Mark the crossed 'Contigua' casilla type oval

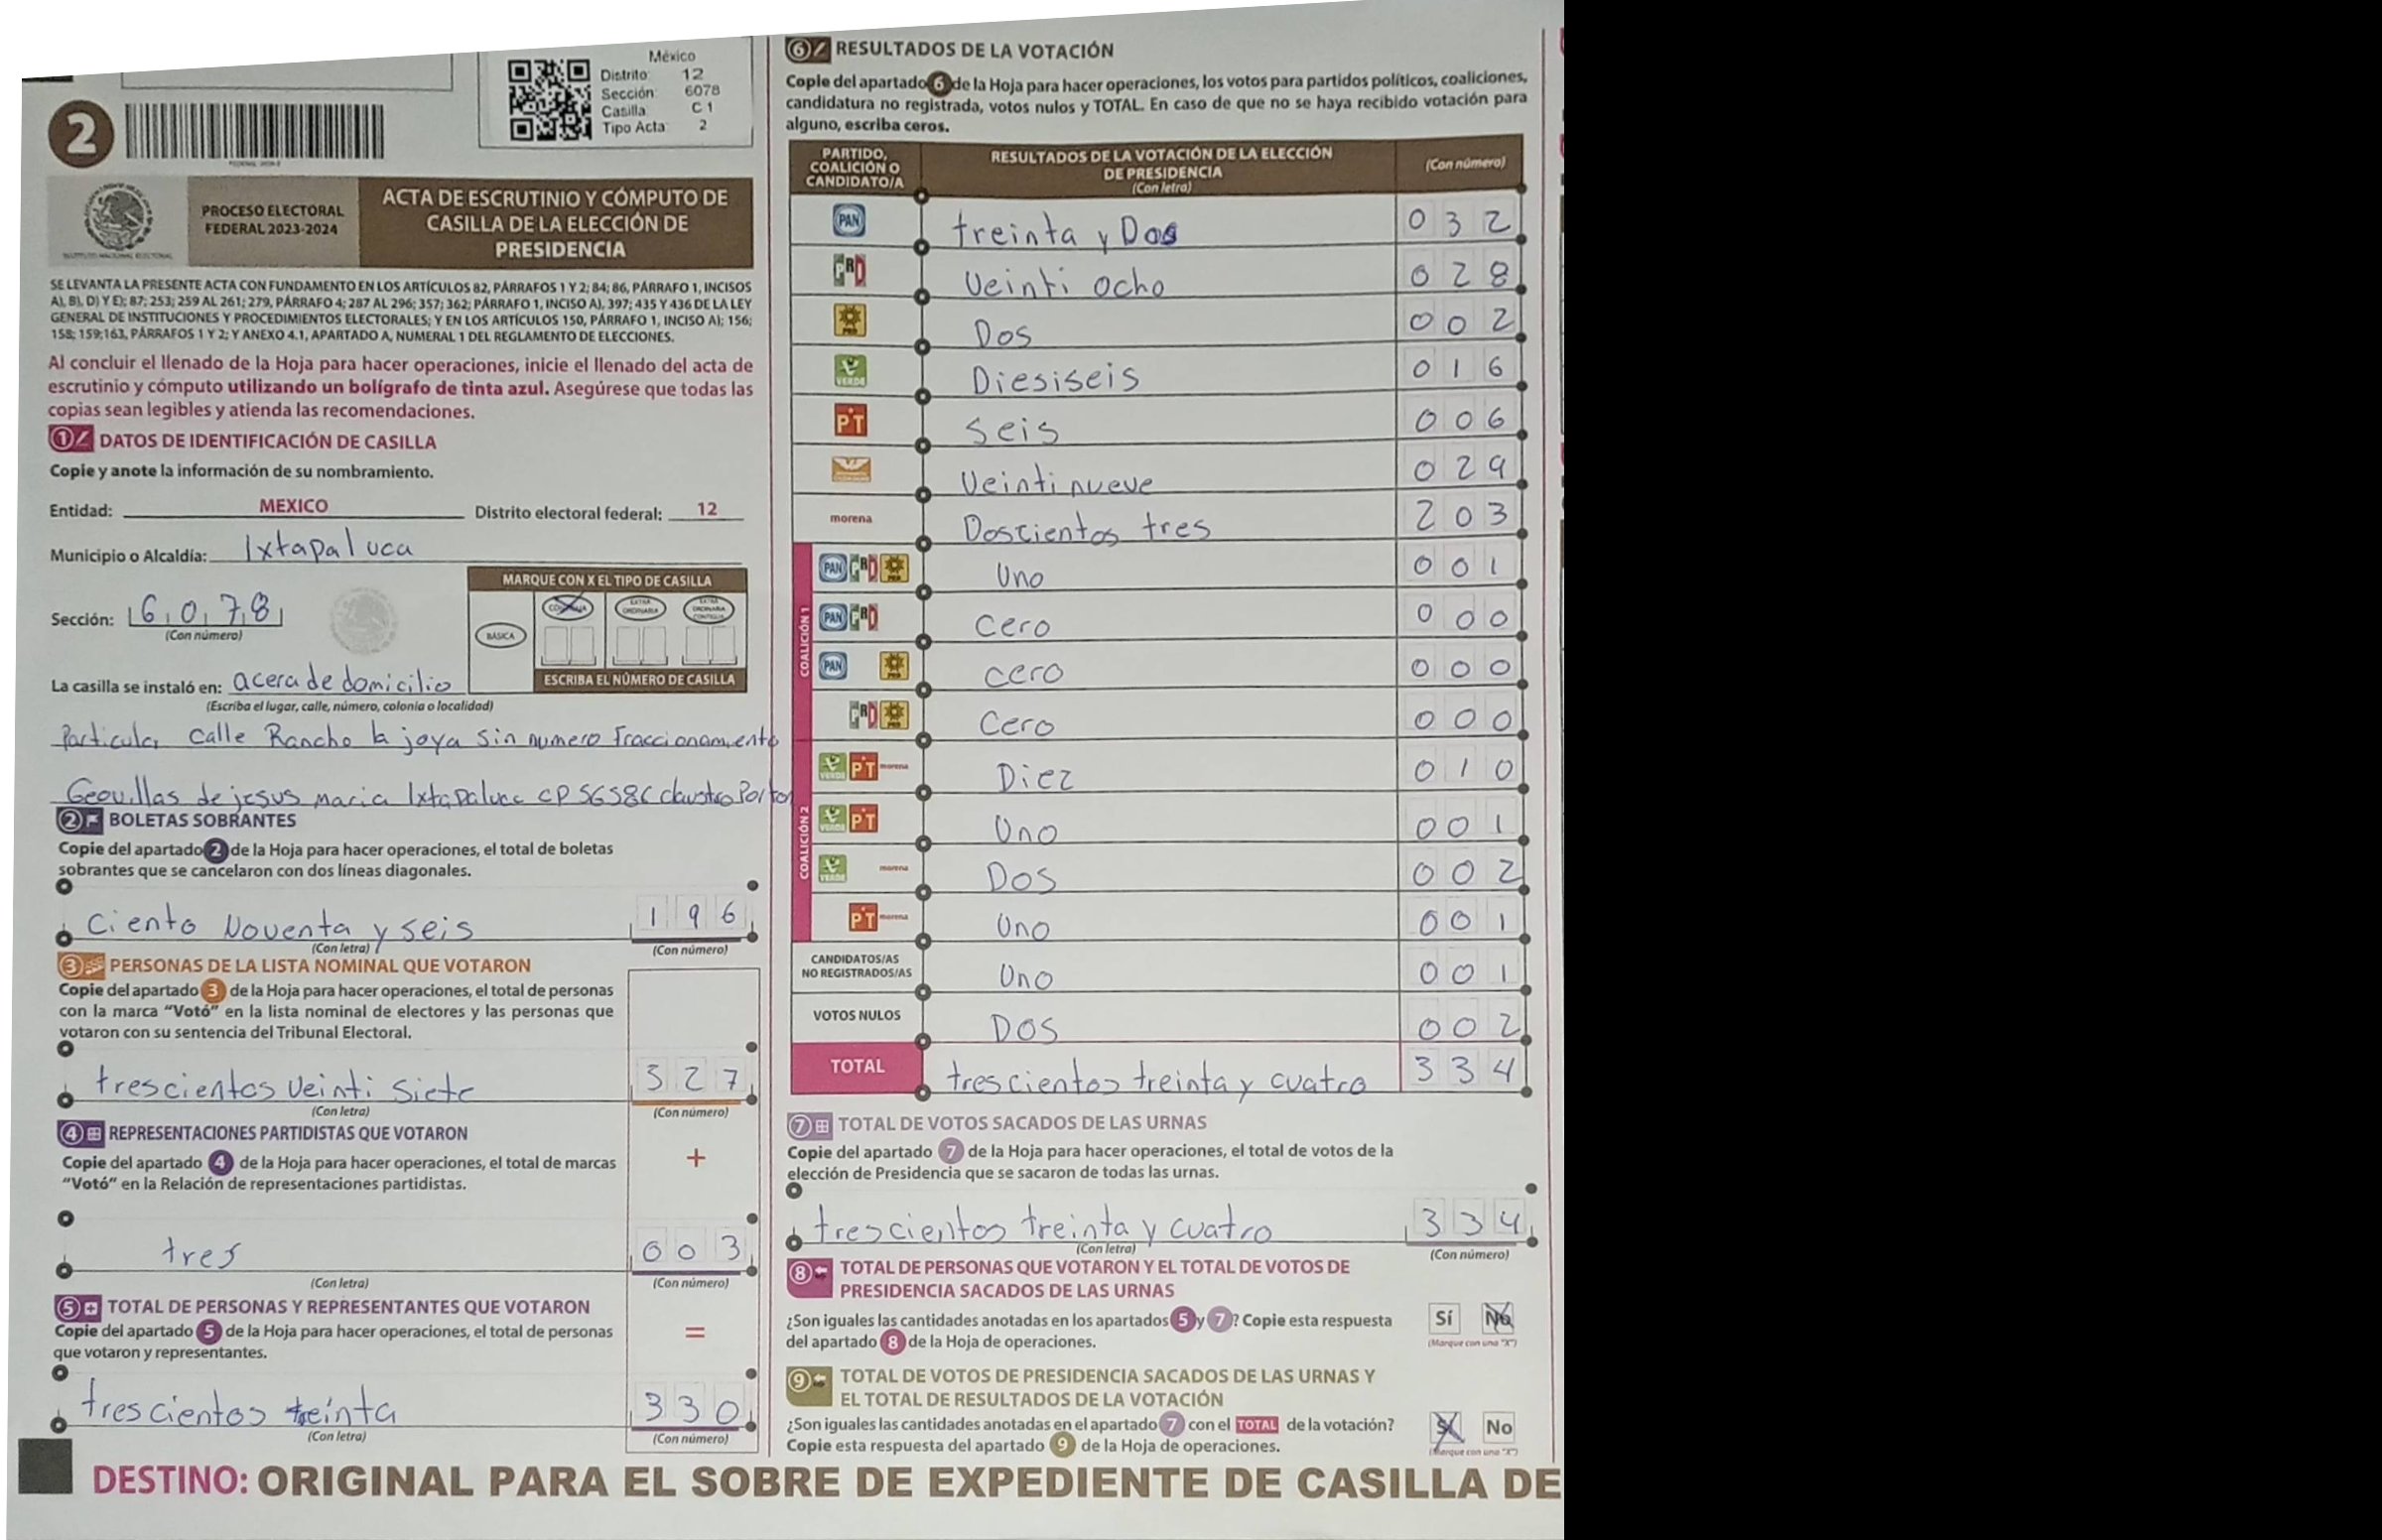tap(568, 607)
